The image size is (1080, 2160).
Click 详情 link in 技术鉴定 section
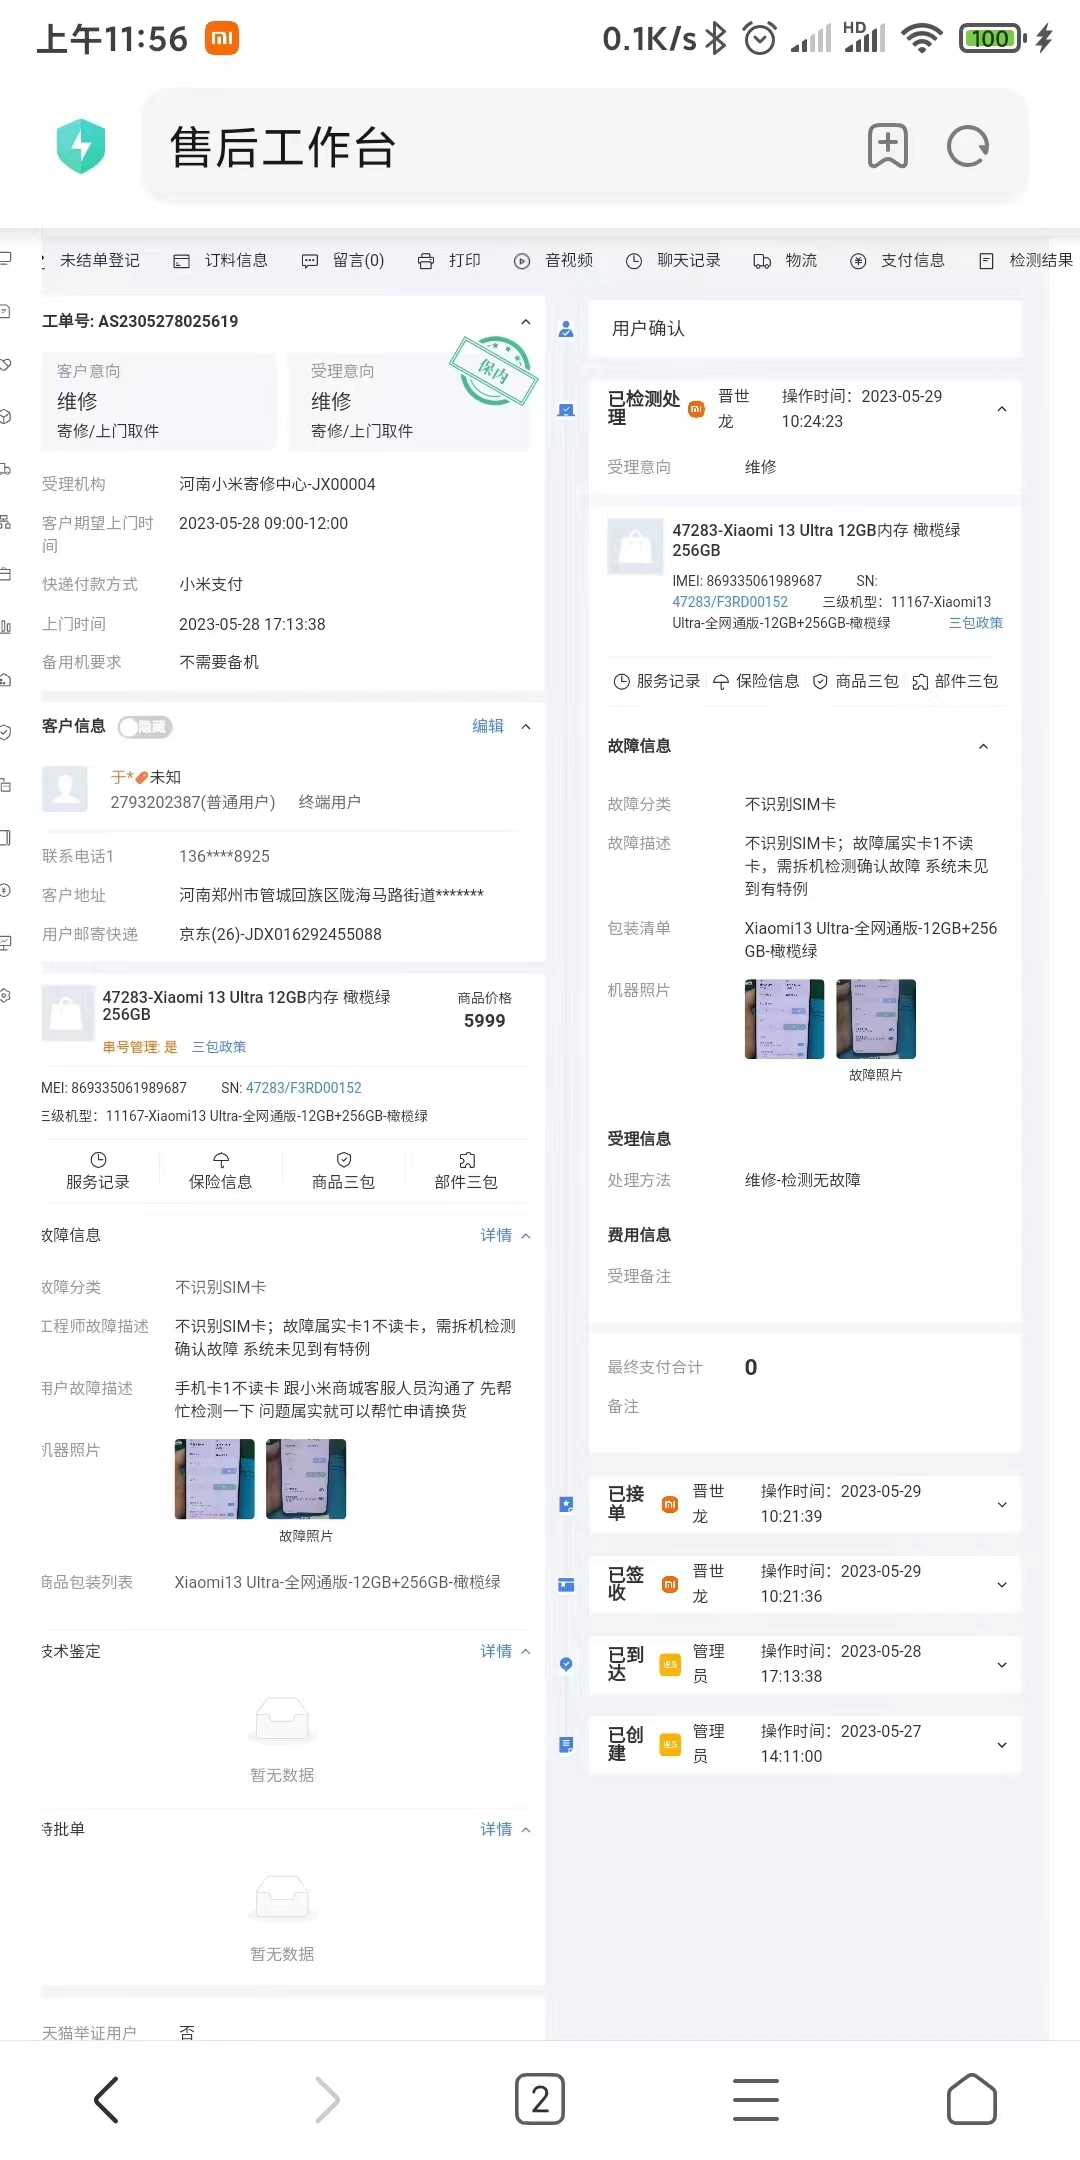(496, 1651)
